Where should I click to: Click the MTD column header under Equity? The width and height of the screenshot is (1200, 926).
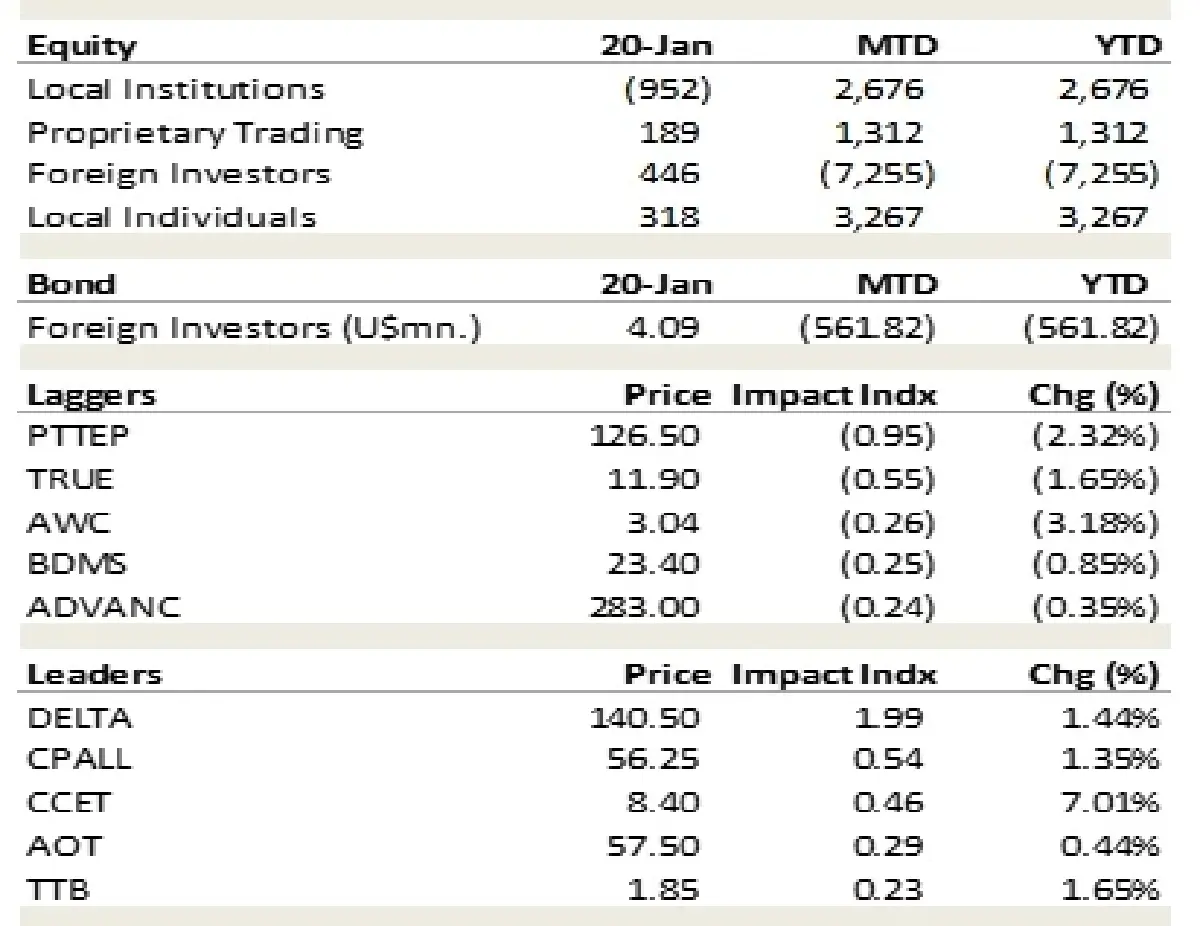click(897, 46)
